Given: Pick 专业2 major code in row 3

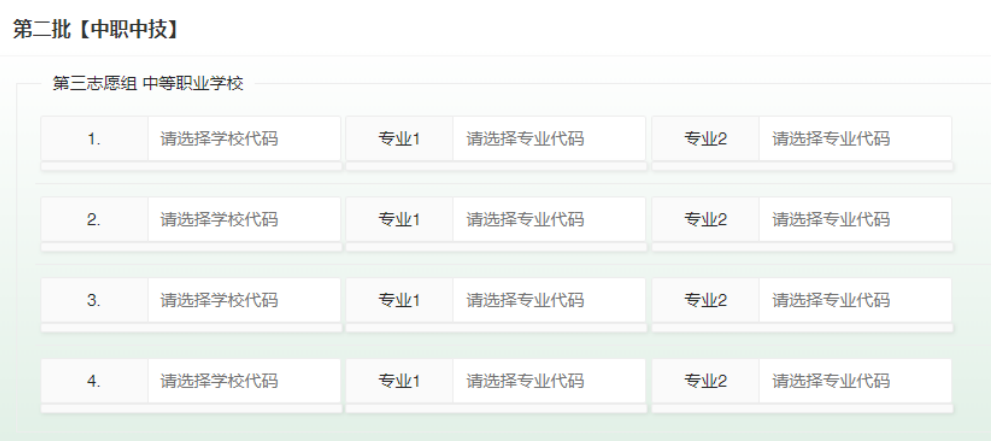Looking at the screenshot, I should [854, 300].
